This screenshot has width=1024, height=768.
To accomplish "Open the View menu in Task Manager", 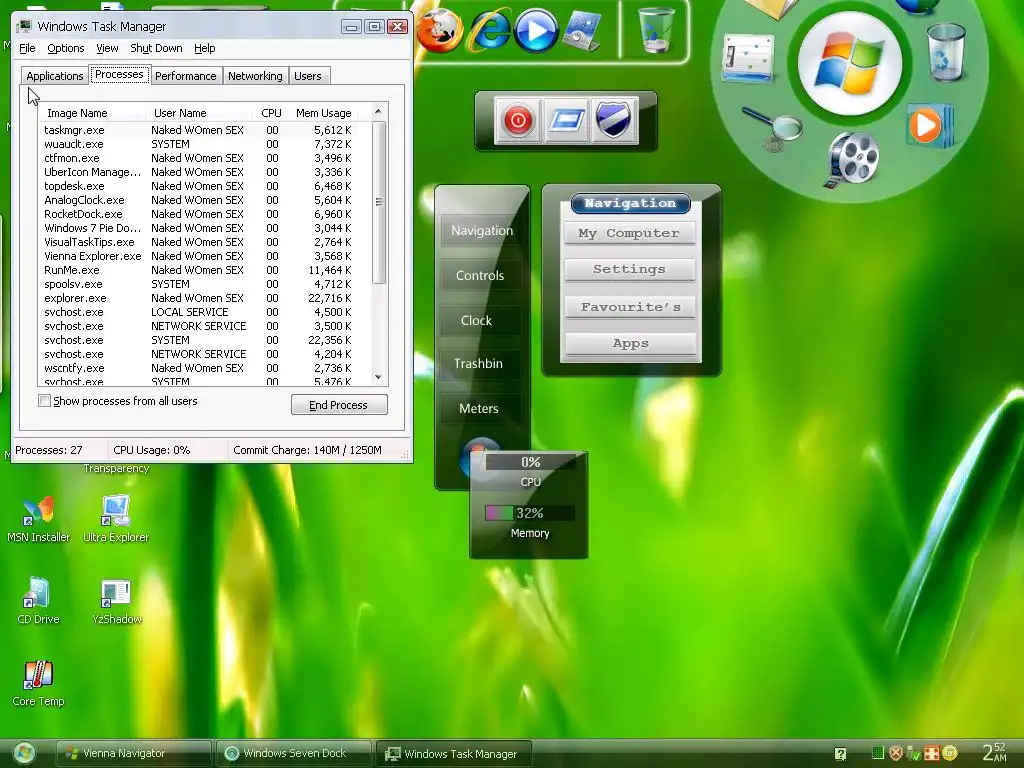I will 107,48.
